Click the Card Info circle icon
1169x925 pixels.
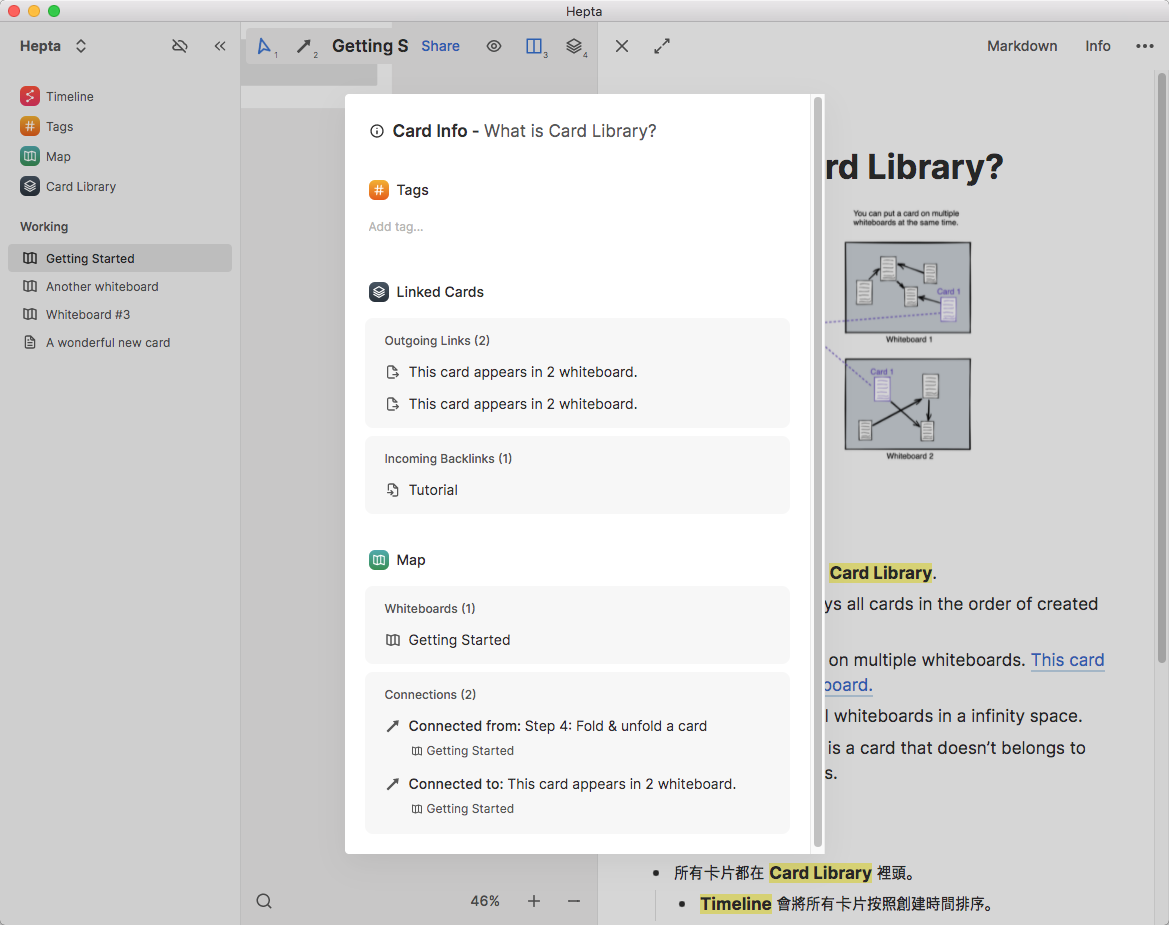pyautogui.click(x=377, y=131)
